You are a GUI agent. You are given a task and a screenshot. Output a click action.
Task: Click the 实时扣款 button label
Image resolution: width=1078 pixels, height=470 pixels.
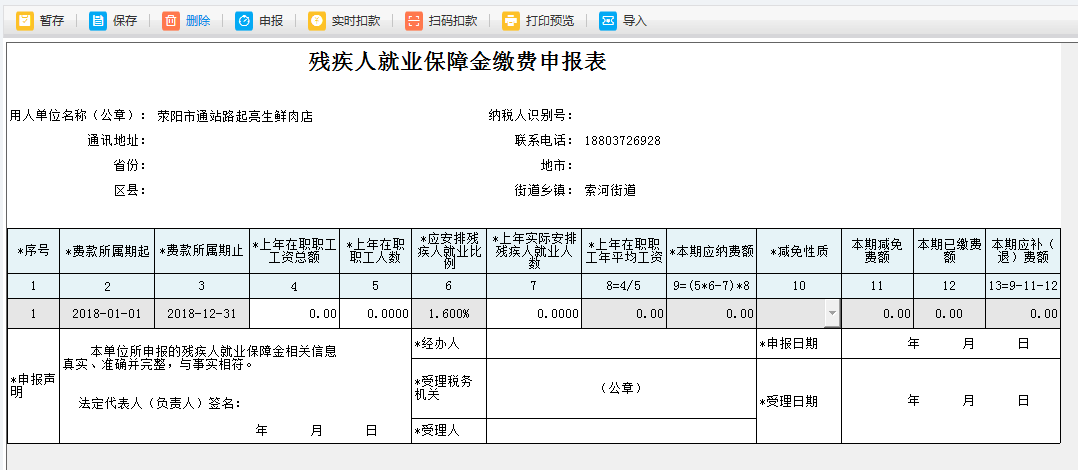tap(356, 21)
